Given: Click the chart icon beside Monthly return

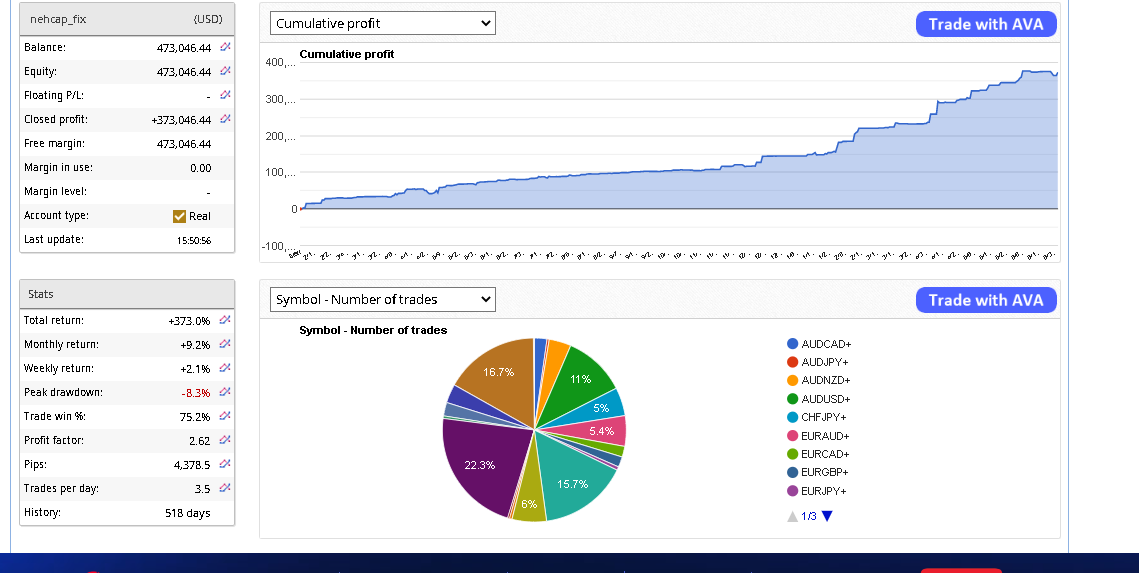Looking at the screenshot, I should tap(225, 344).
